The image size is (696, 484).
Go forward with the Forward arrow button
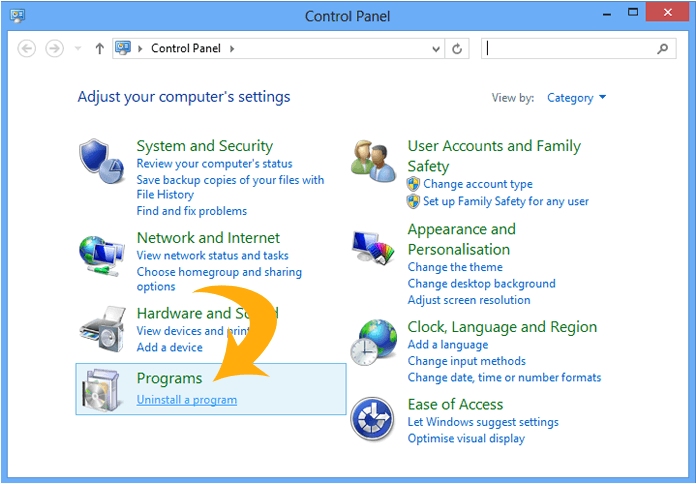(55, 48)
